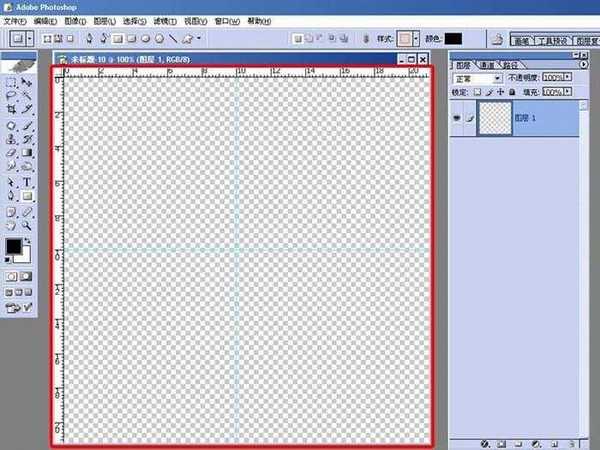This screenshot has height=450, width=600.
Task: Pick the Line shape in the options bar
Action: click(x=173, y=38)
